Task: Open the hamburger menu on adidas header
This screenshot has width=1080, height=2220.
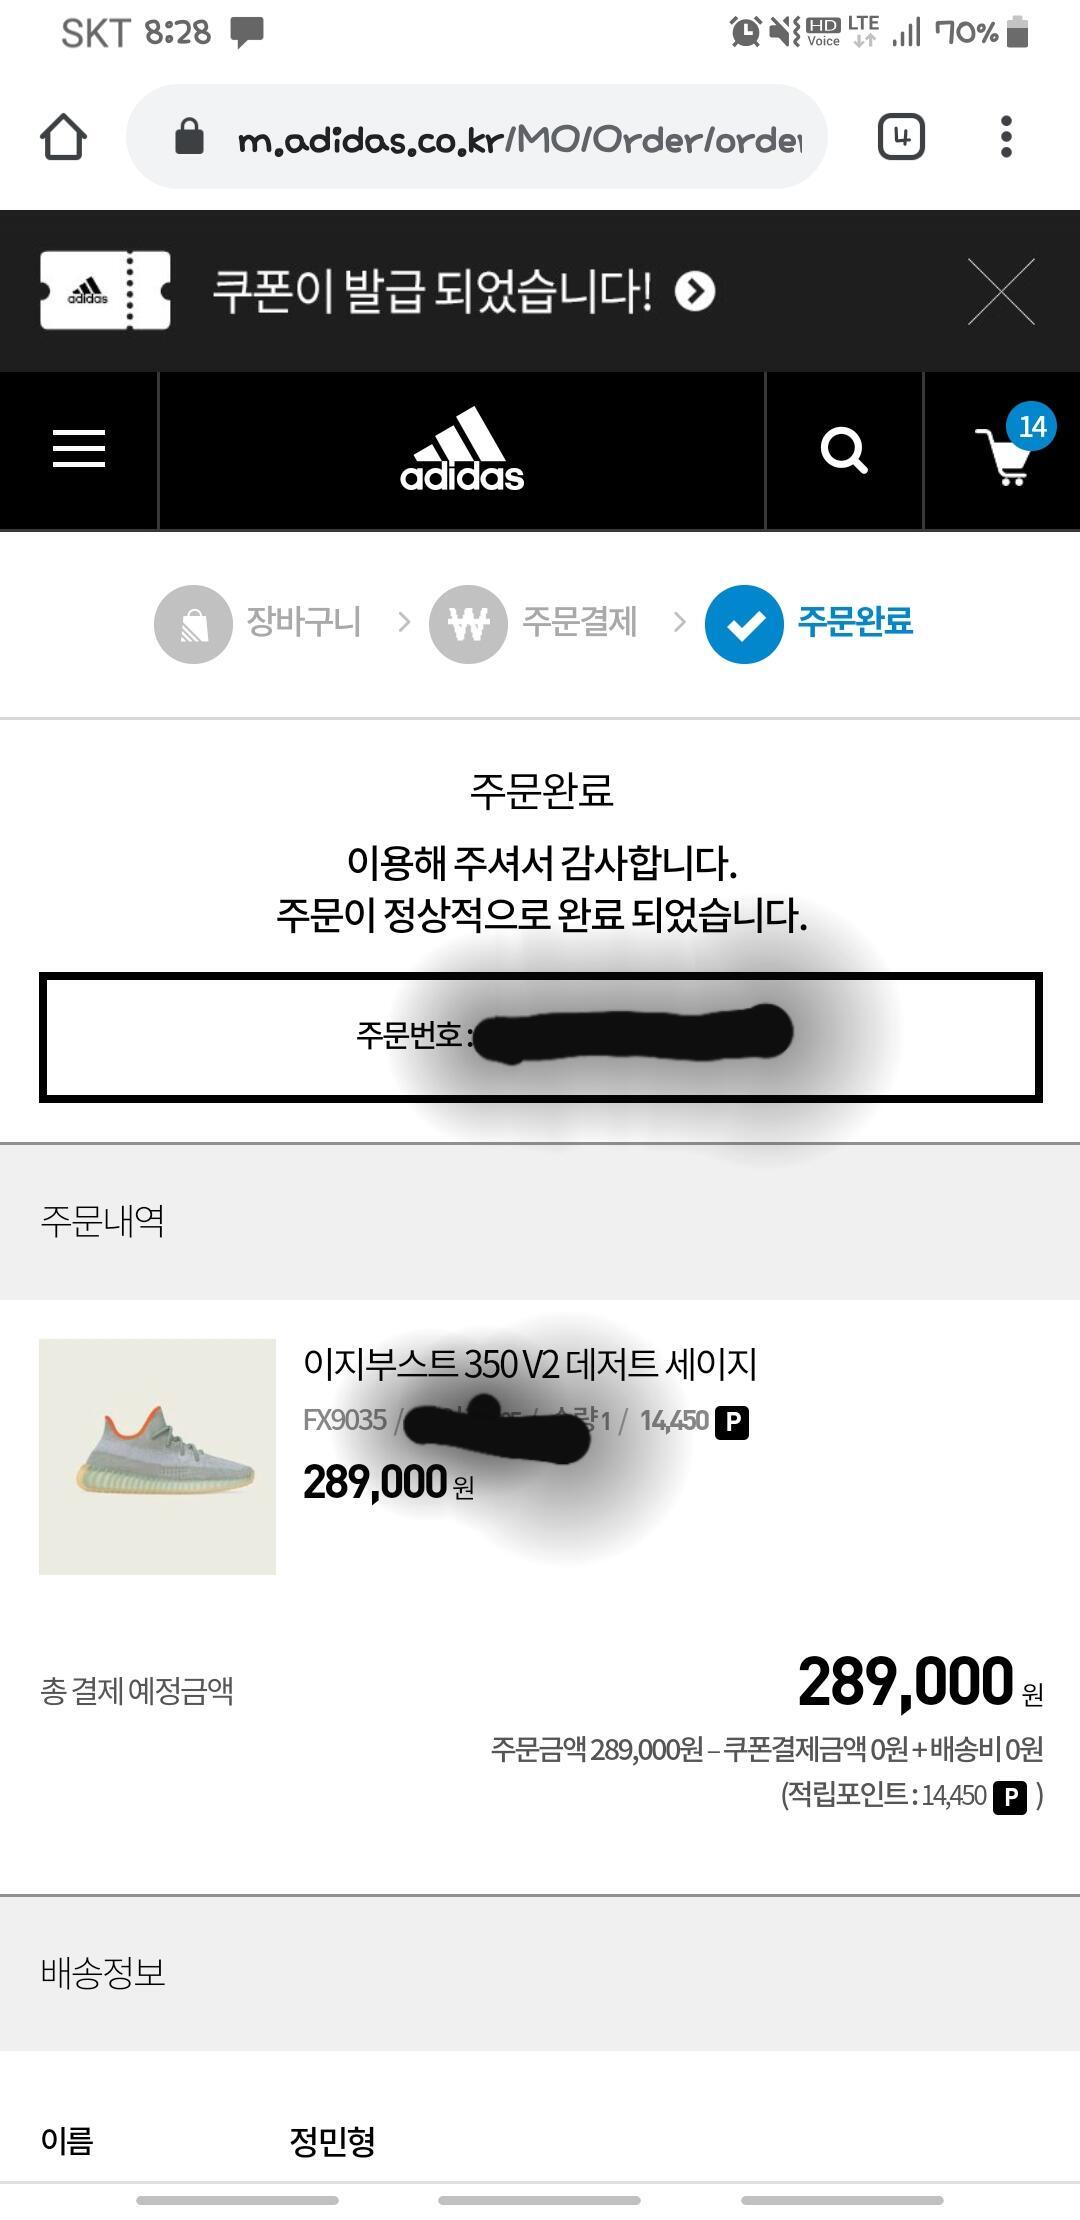Action: coord(79,449)
